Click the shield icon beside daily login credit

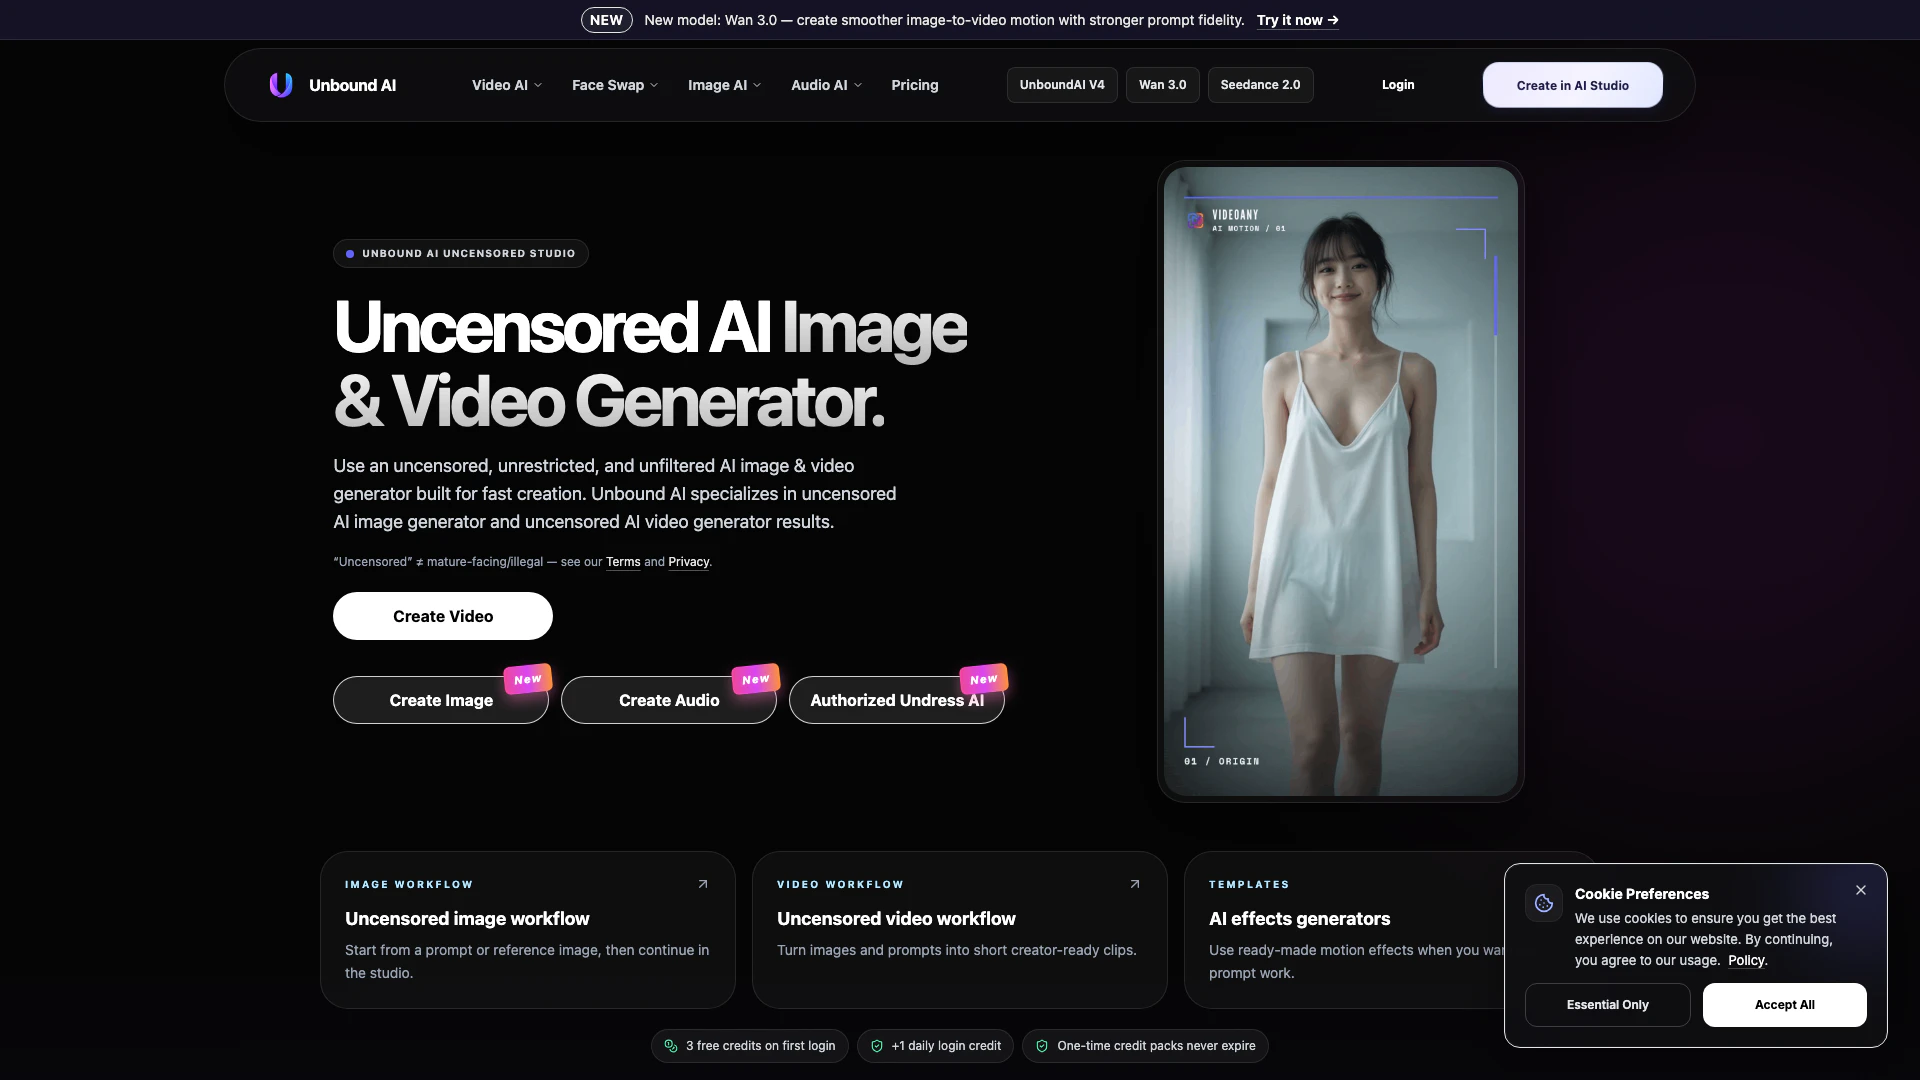click(x=877, y=1046)
